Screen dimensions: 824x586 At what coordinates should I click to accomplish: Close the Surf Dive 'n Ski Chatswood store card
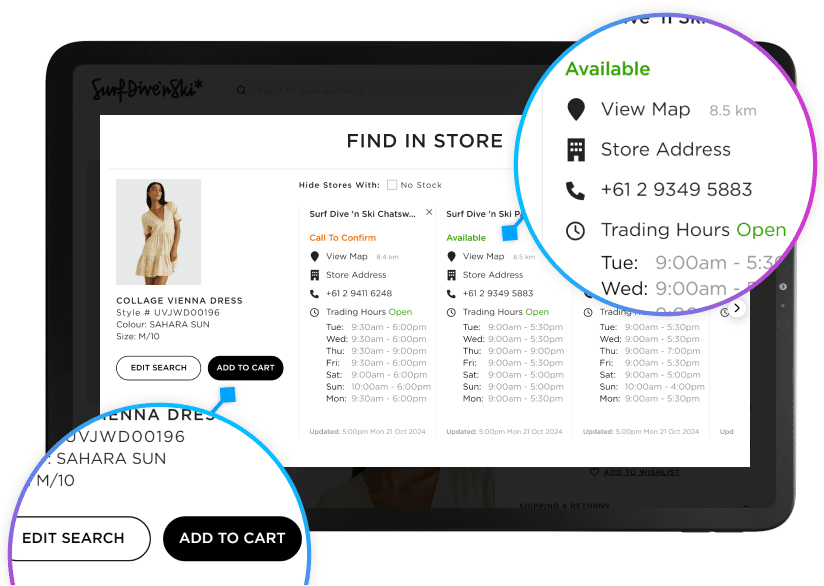click(429, 212)
